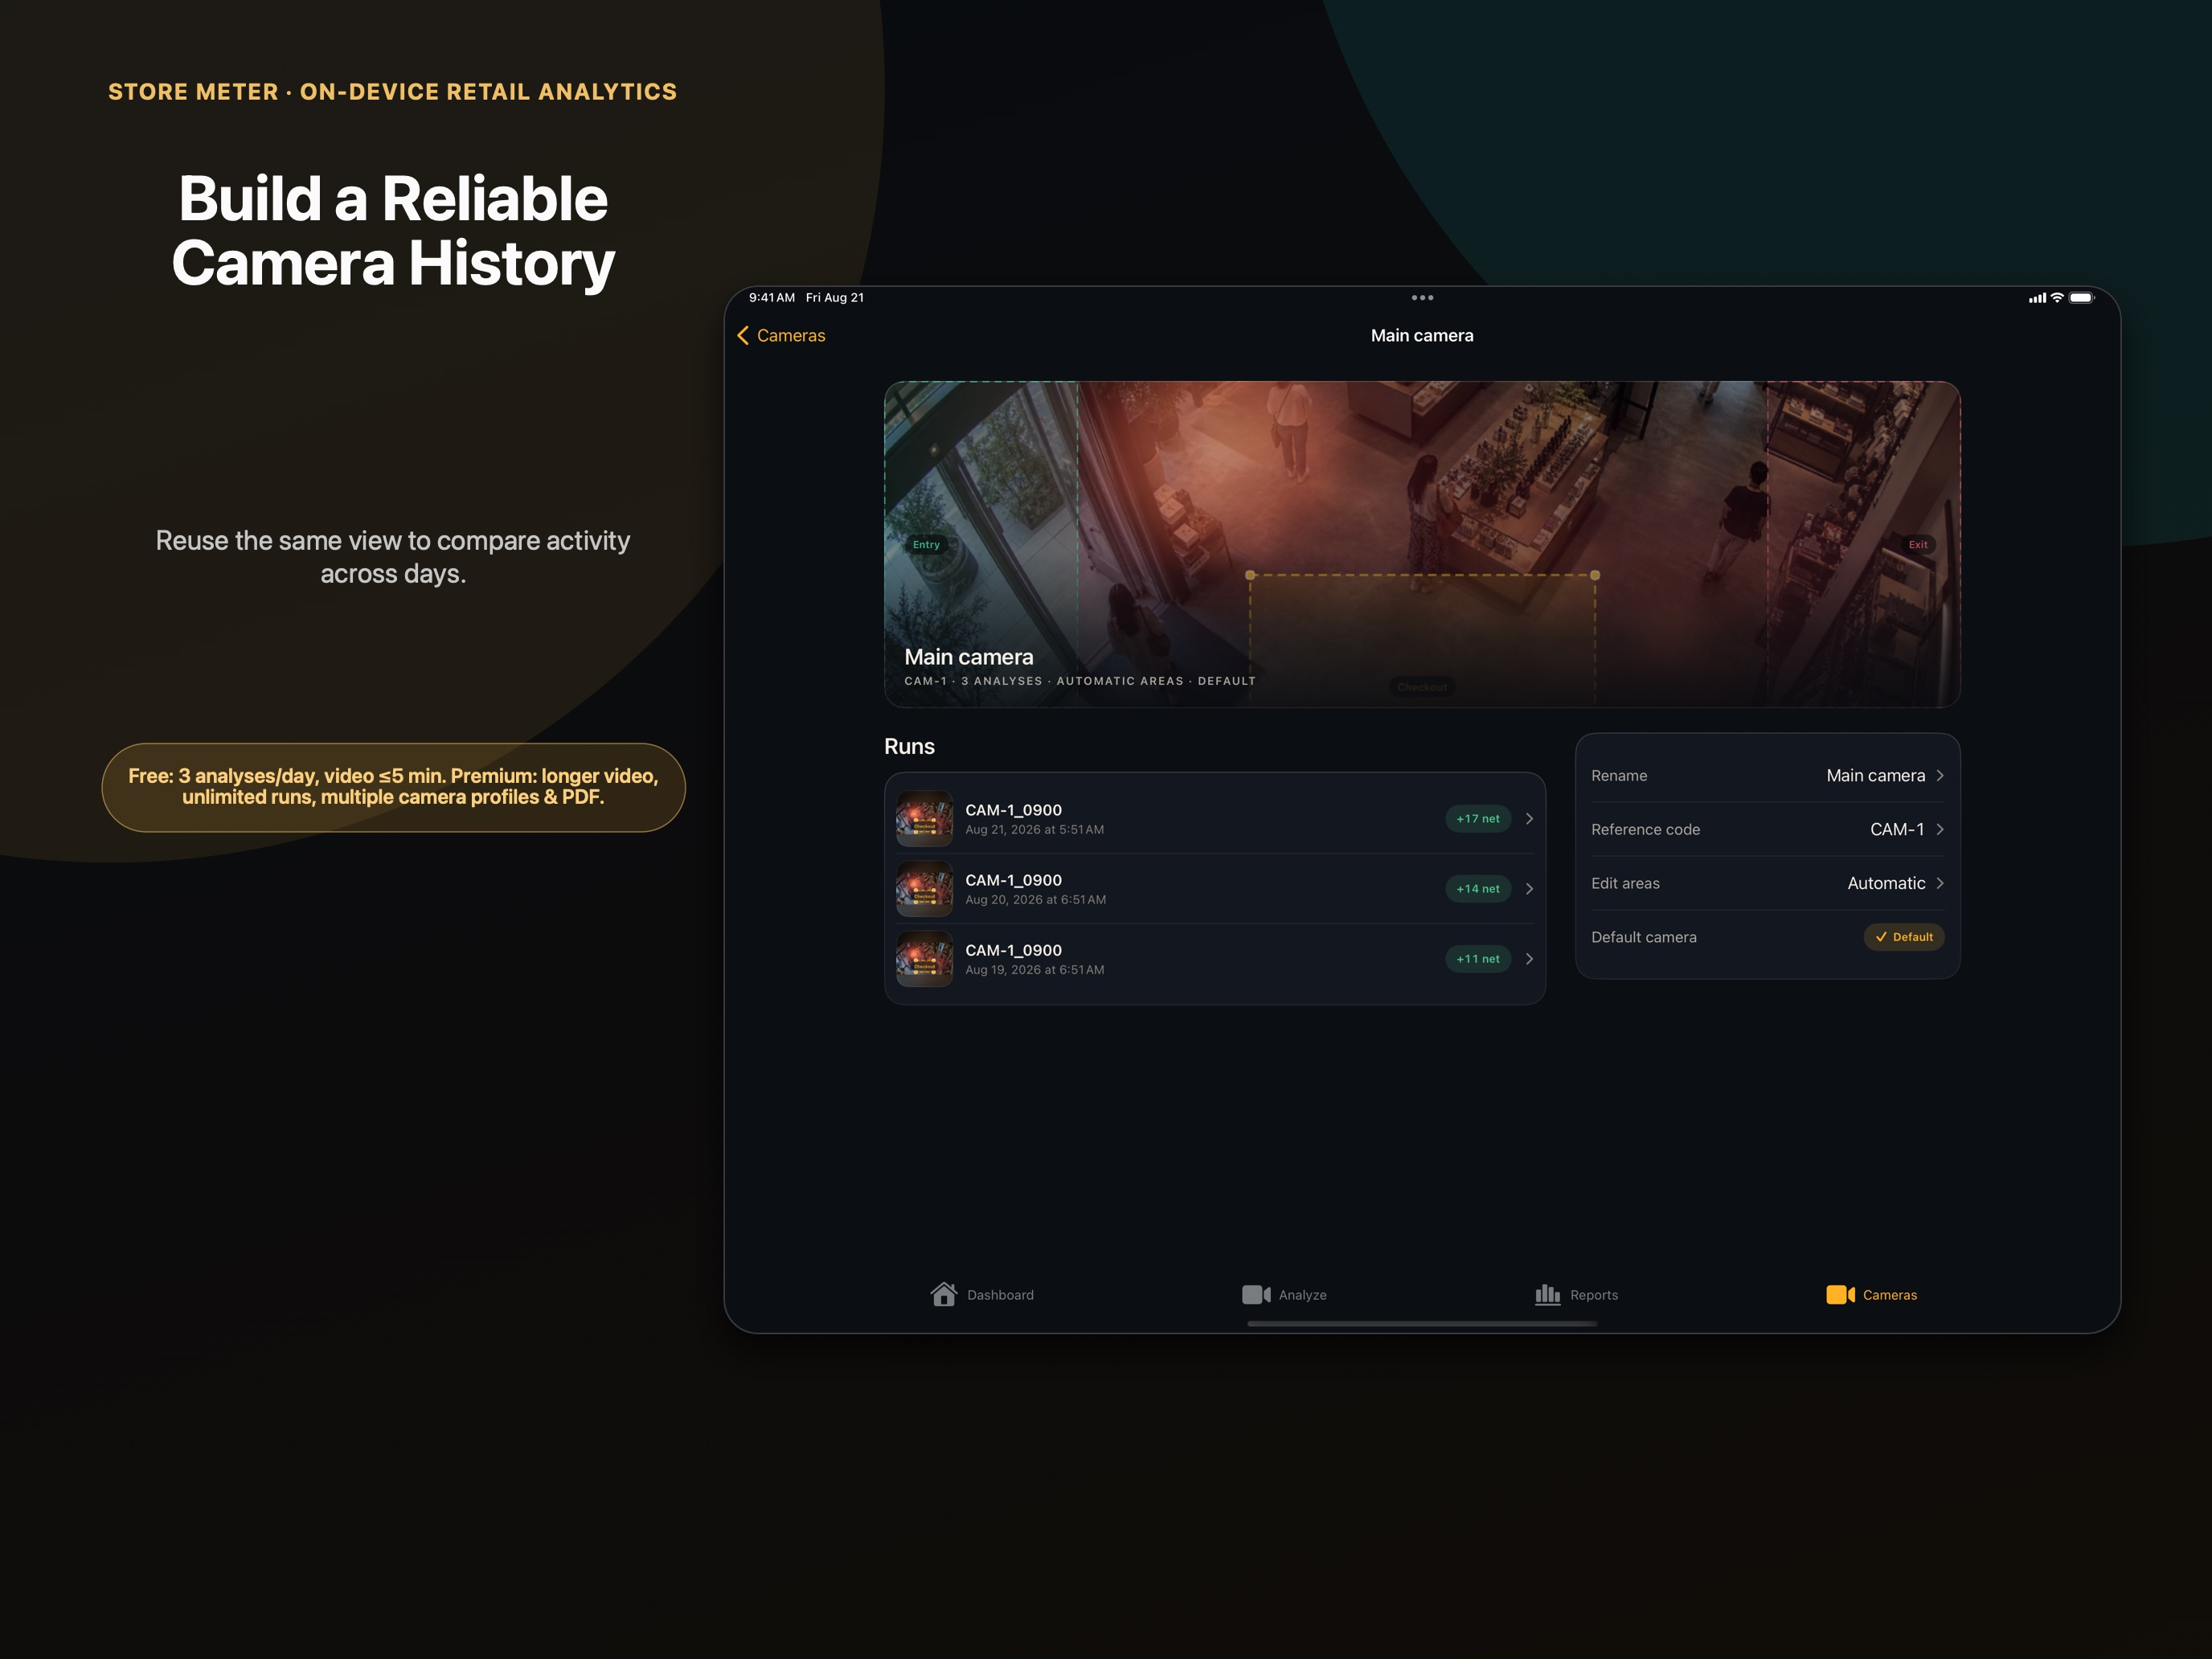The width and height of the screenshot is (2212, 1659).
Task: Select the Entry zone label on the preview
Action: pyautogui.click(x=926, y=545)
